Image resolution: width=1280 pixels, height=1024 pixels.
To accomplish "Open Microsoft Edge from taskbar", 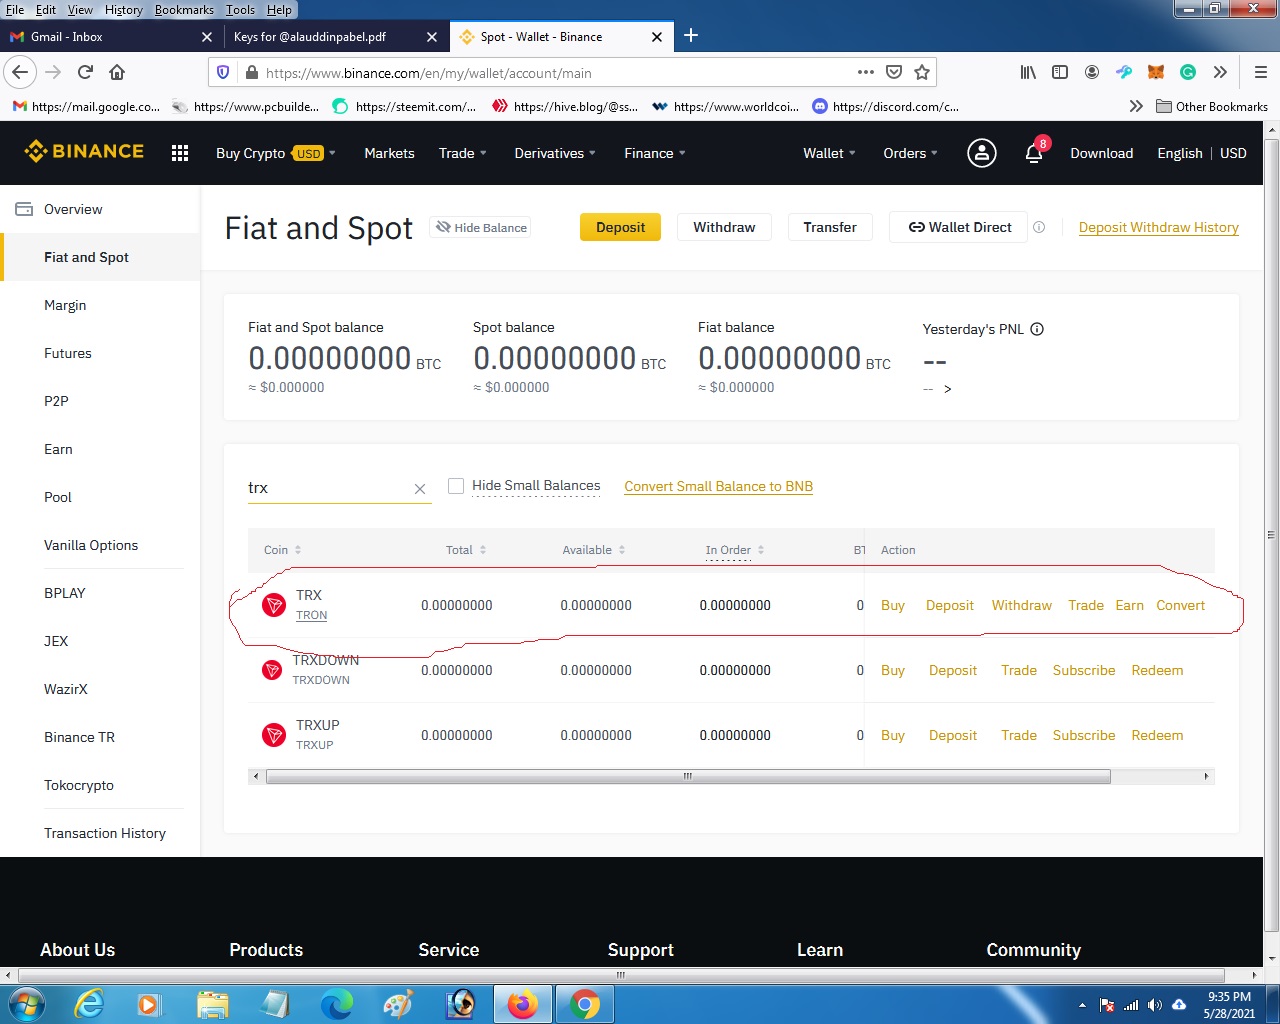I will pos(337,1004).
